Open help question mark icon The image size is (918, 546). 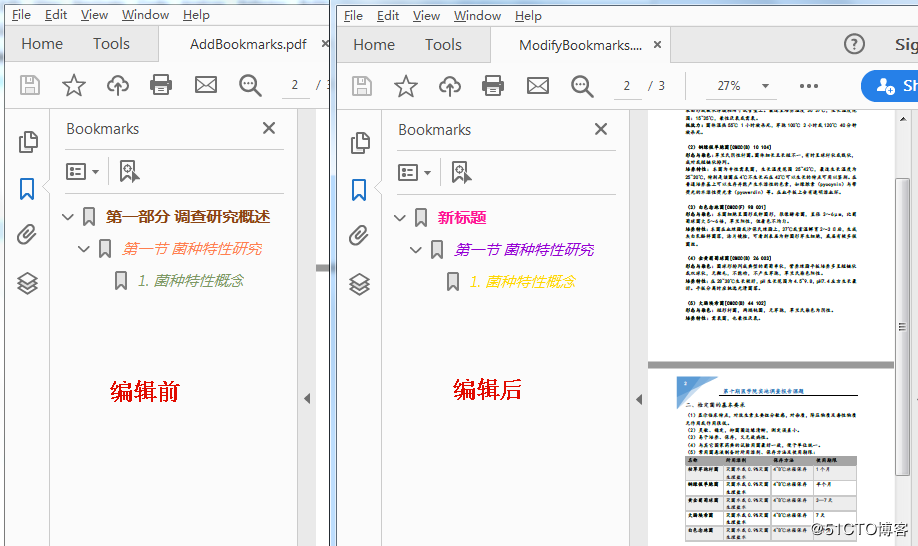point(854,44)
